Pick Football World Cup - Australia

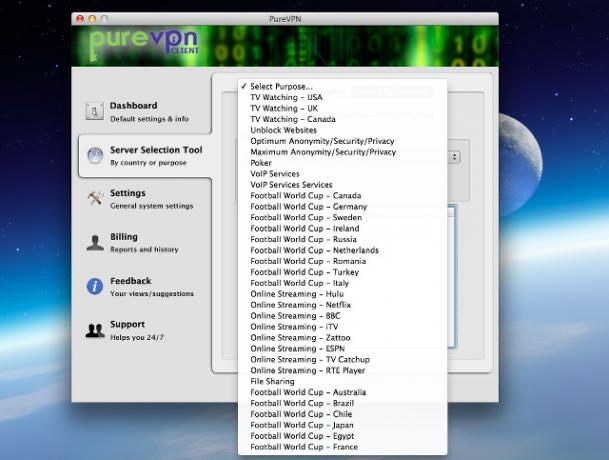[x=343, y=392]
